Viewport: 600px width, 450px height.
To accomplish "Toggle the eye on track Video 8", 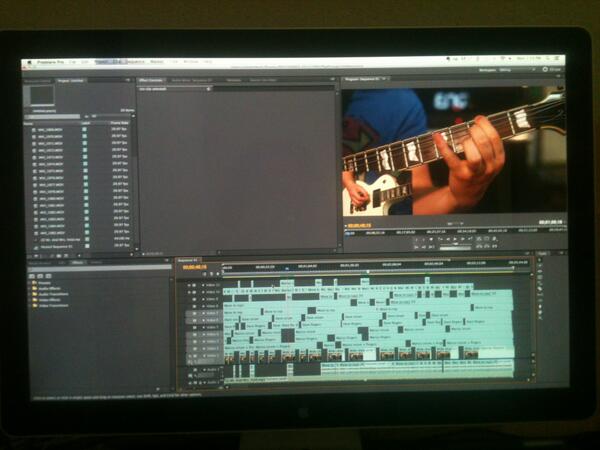I will (189, 306).
